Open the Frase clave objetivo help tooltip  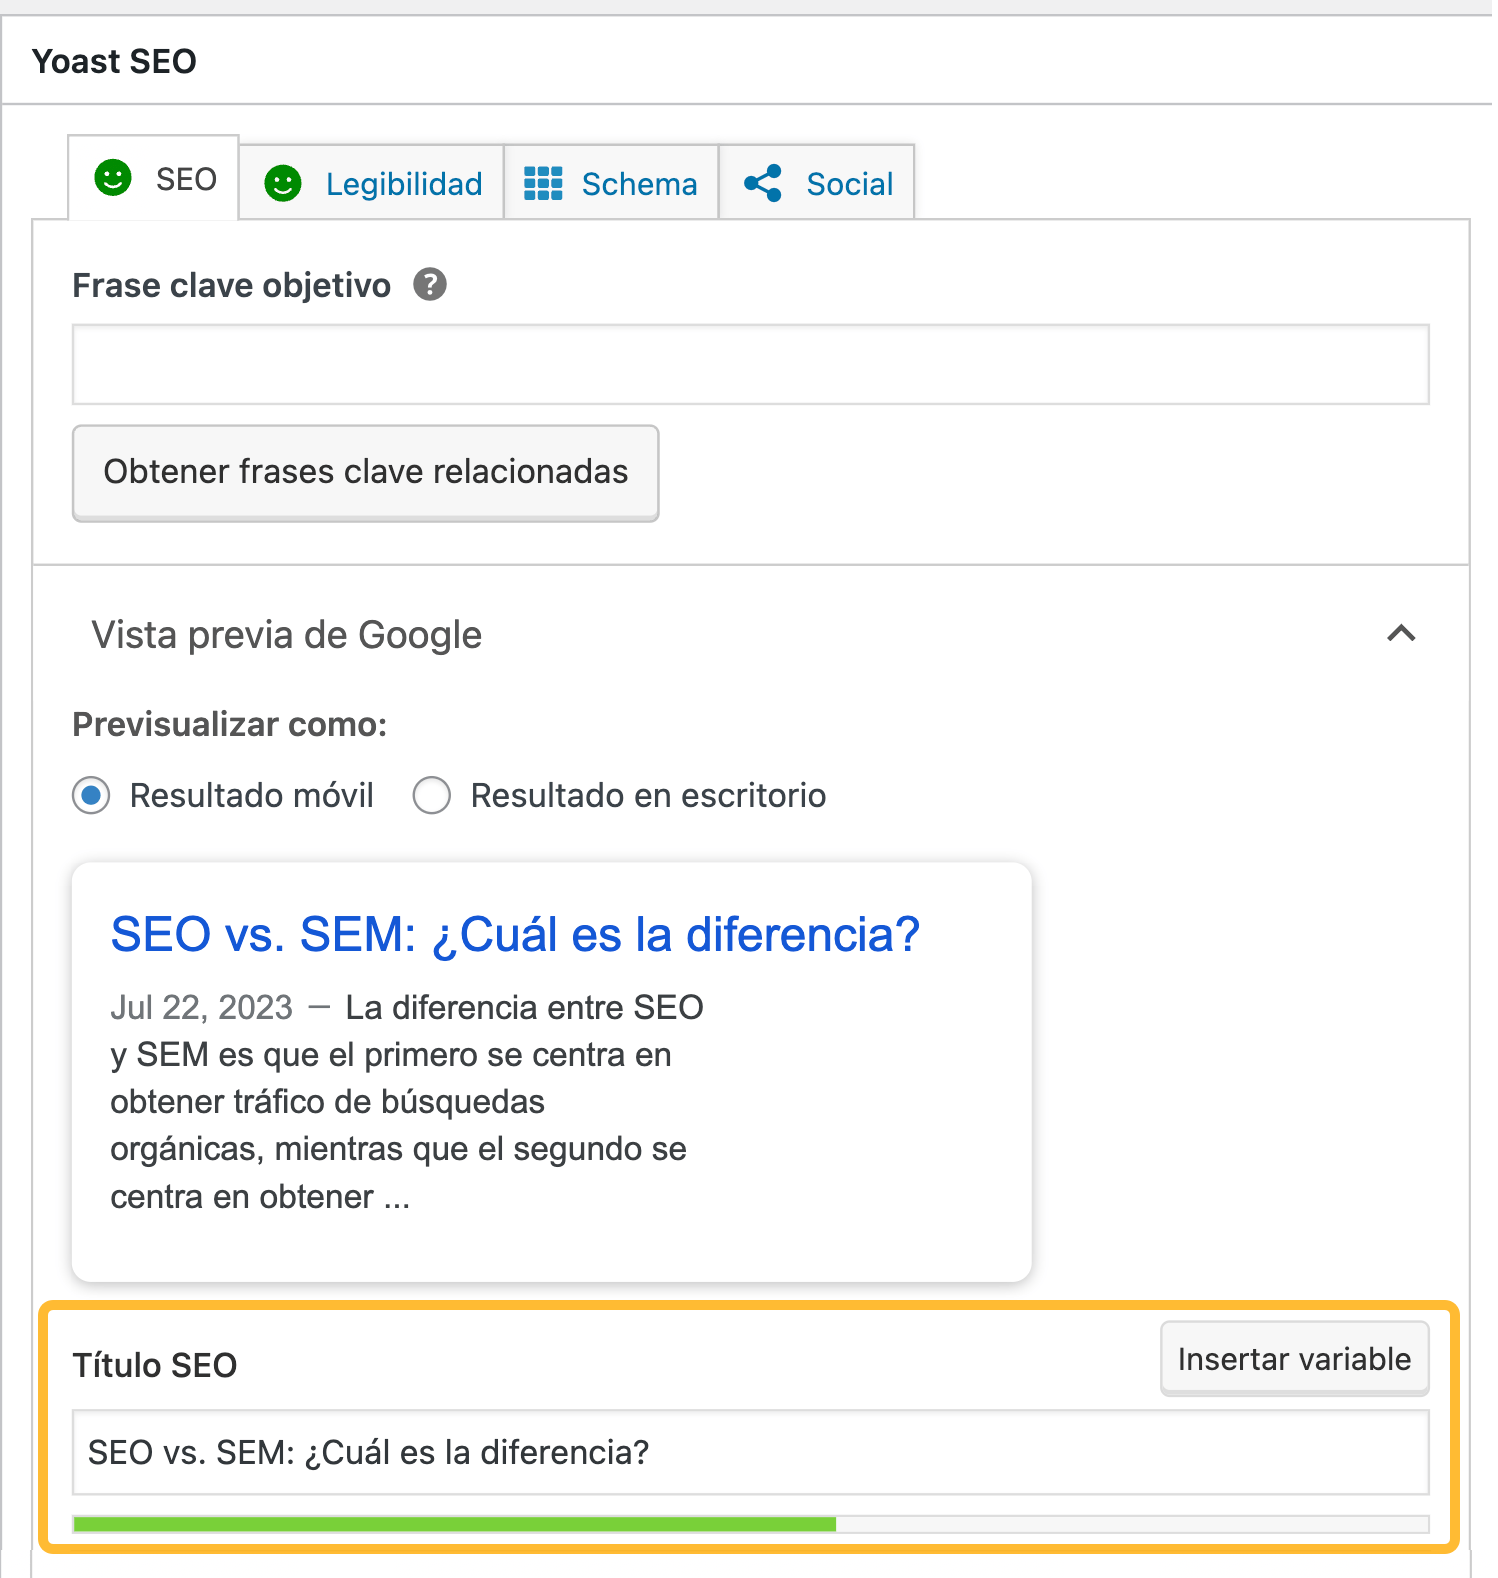[430, 285]
